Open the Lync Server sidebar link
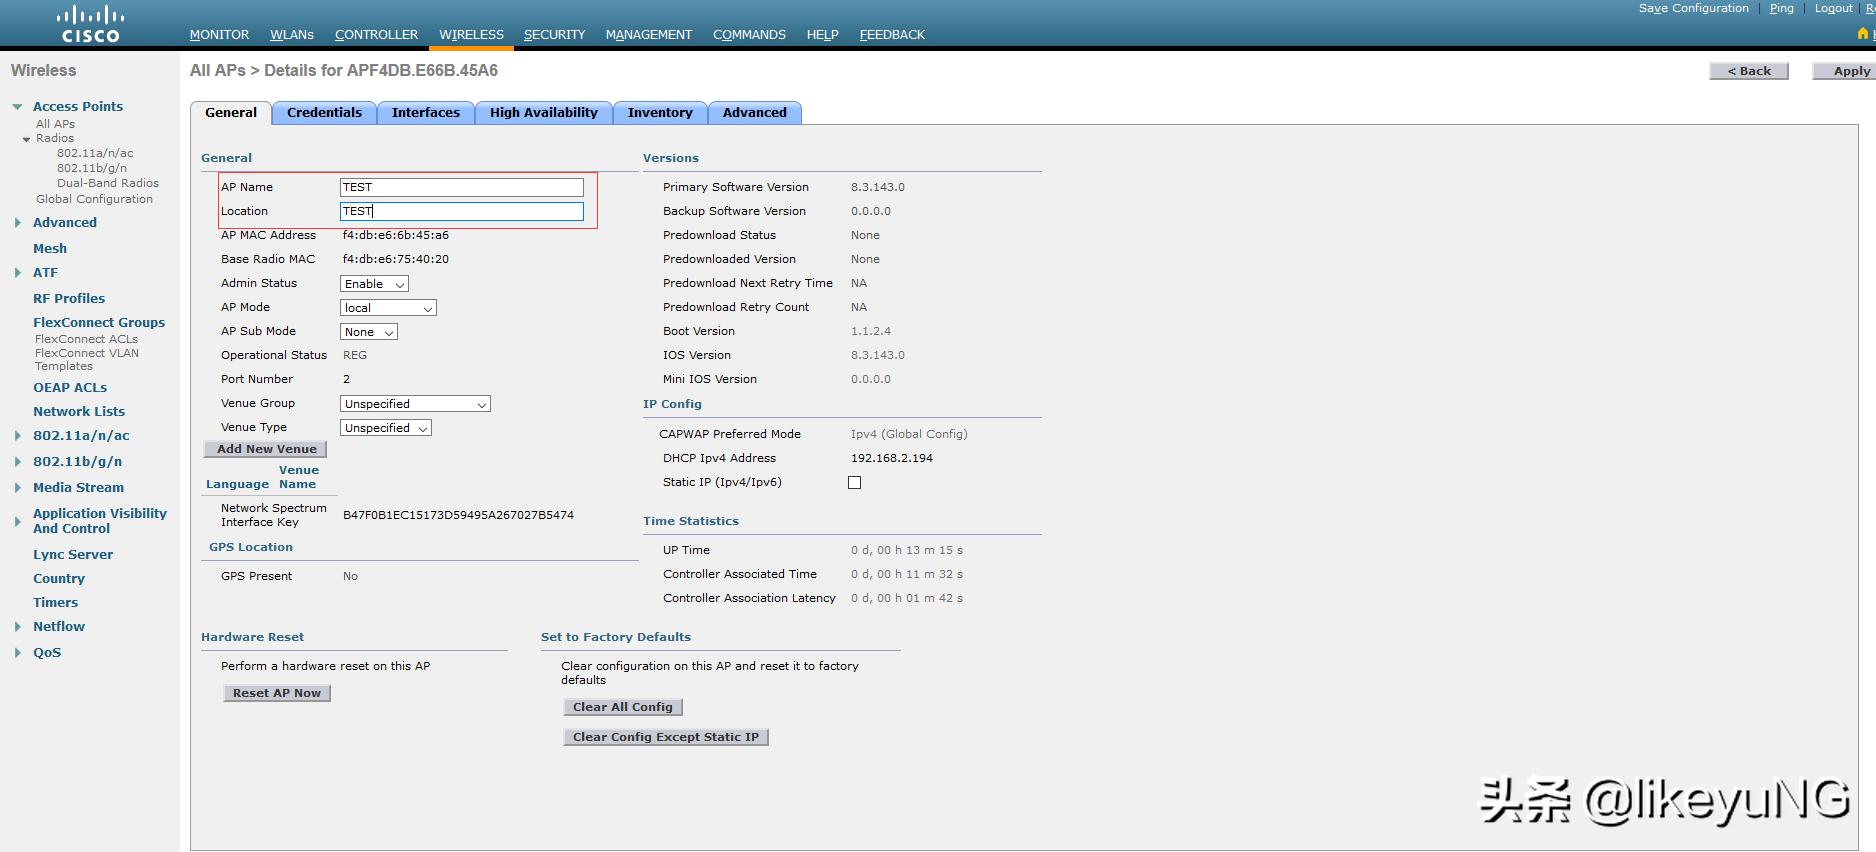The height and width of the screenshot is (852, 1876). [x=73, y=554]
